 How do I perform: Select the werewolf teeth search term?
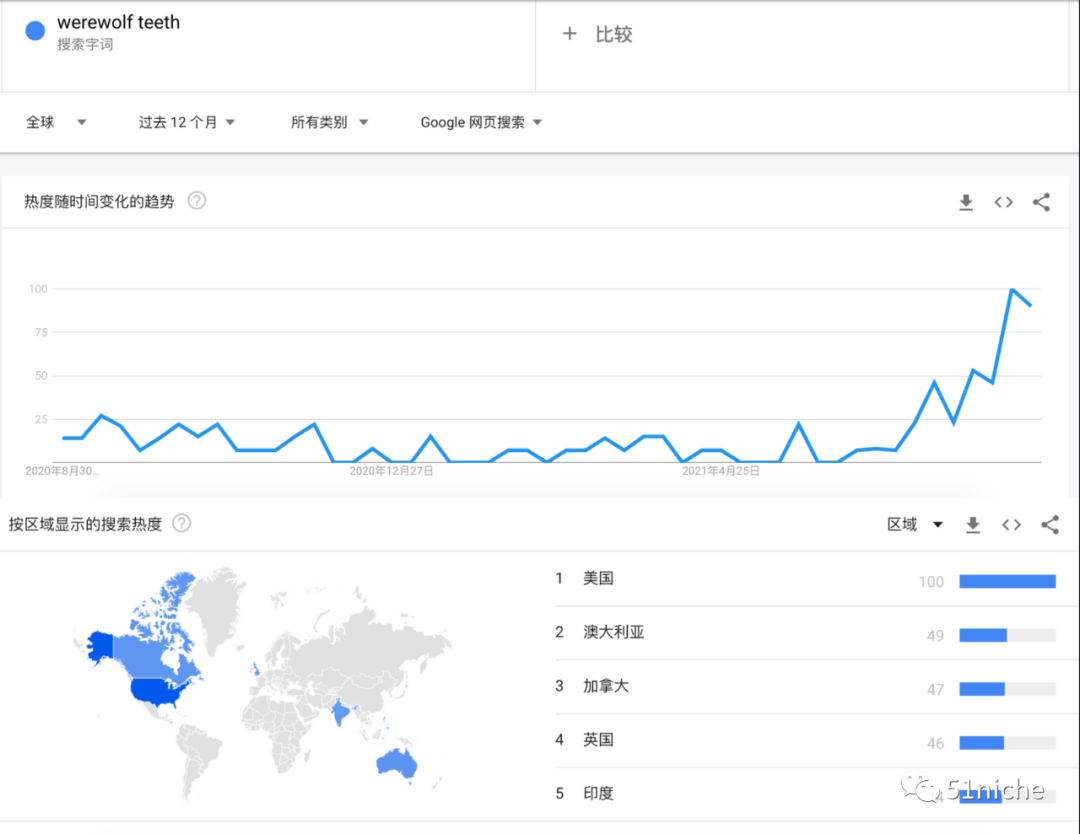coord(118,22)
